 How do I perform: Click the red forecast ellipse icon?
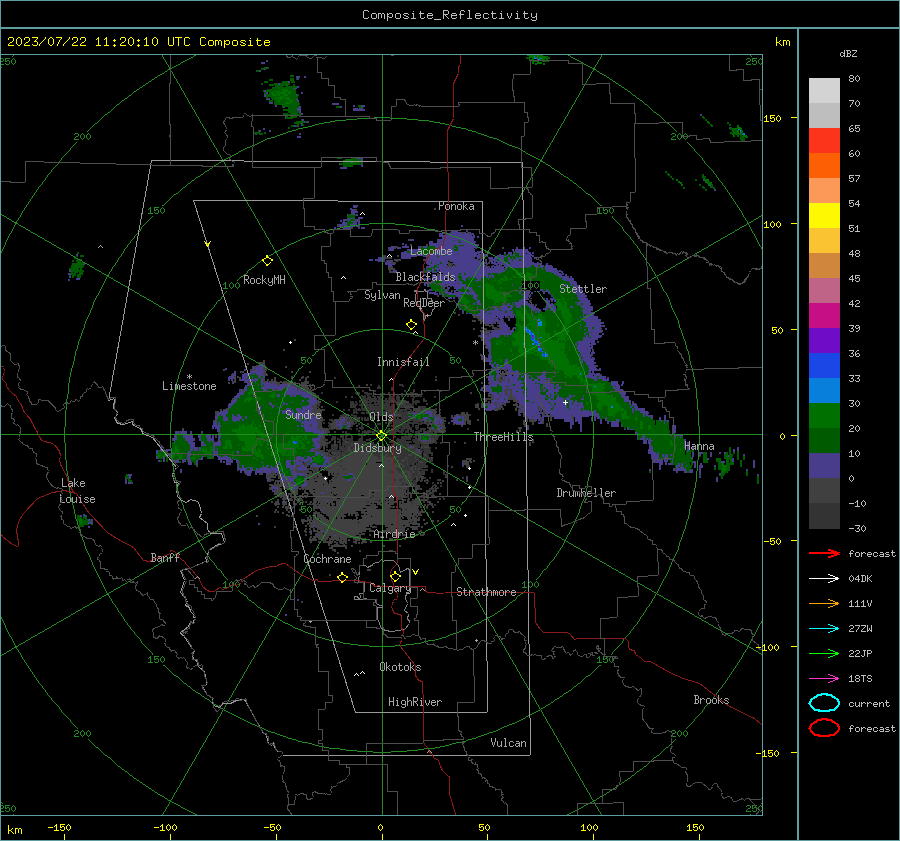[824, 728]
